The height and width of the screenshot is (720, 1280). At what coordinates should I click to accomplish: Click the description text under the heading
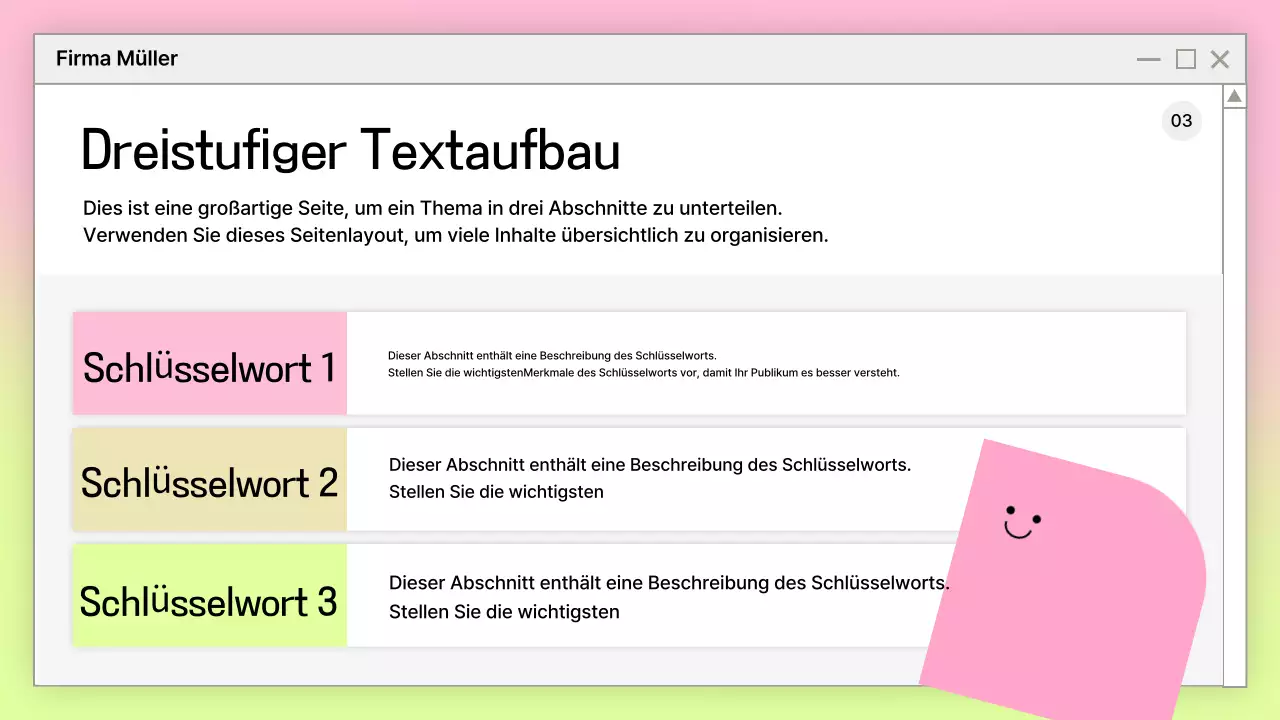point(455,221)
